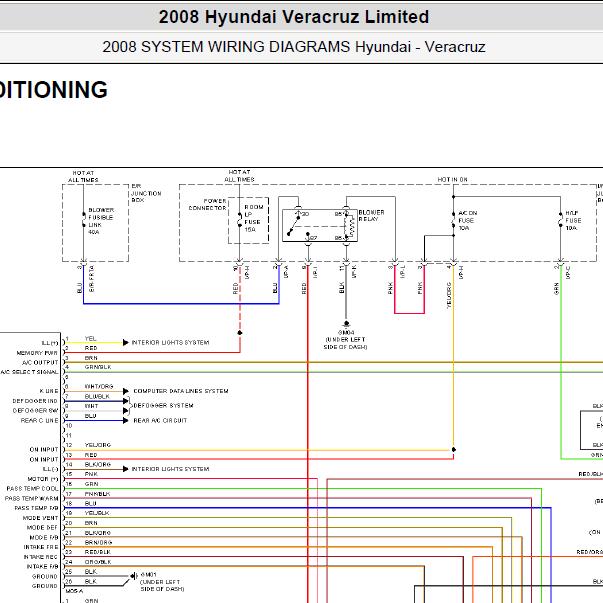603x603 pixels.
Task: Select the 'K LINE' pin label
Action: coord(49,391)
